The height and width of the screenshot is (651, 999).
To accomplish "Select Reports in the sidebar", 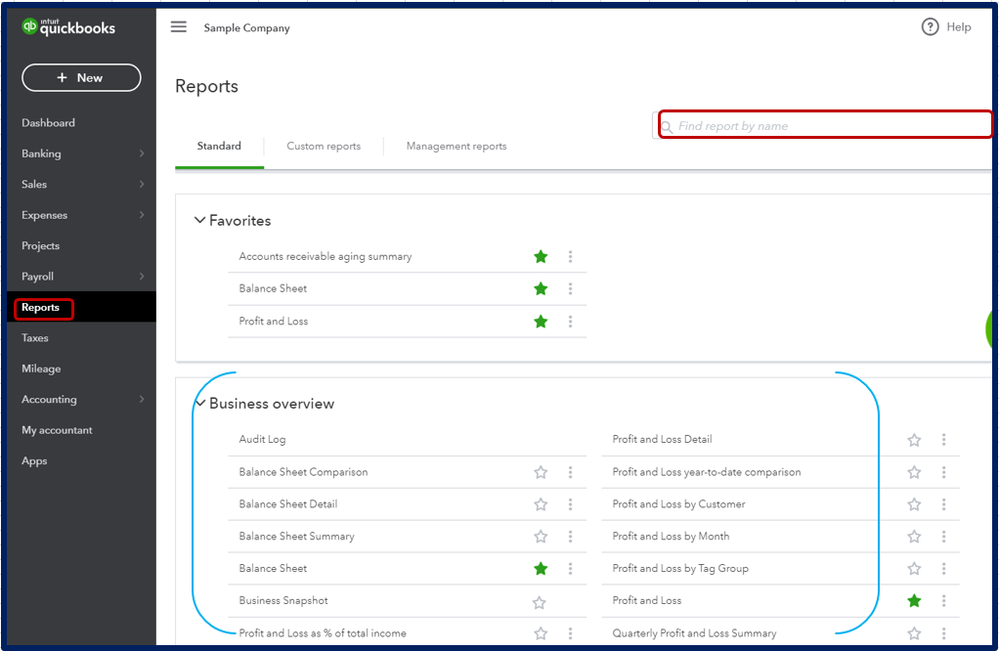I will click(41, 308).
